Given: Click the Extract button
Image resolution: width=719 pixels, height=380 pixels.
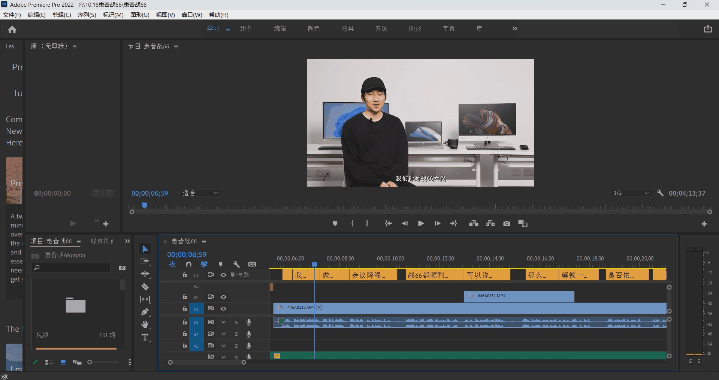Looking at the screenshot, I should (490, 223).
